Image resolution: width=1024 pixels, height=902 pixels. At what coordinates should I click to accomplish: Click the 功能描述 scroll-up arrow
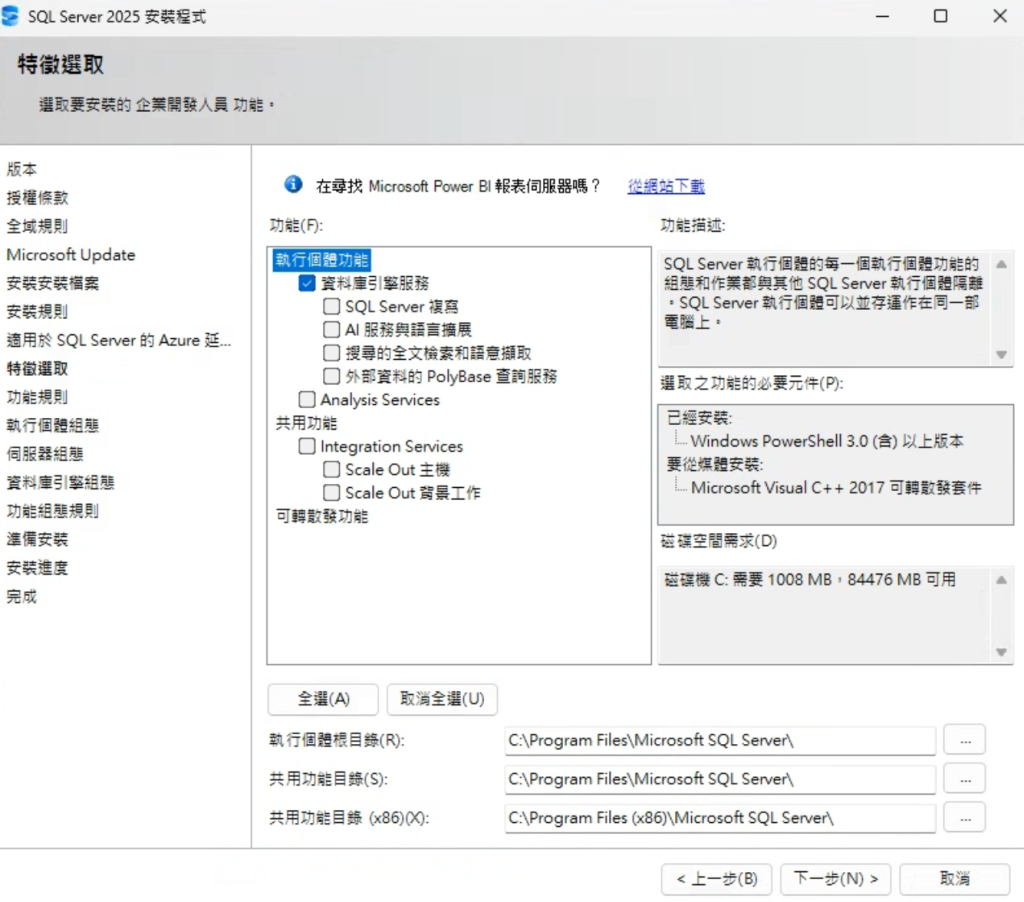point(1001,265)
